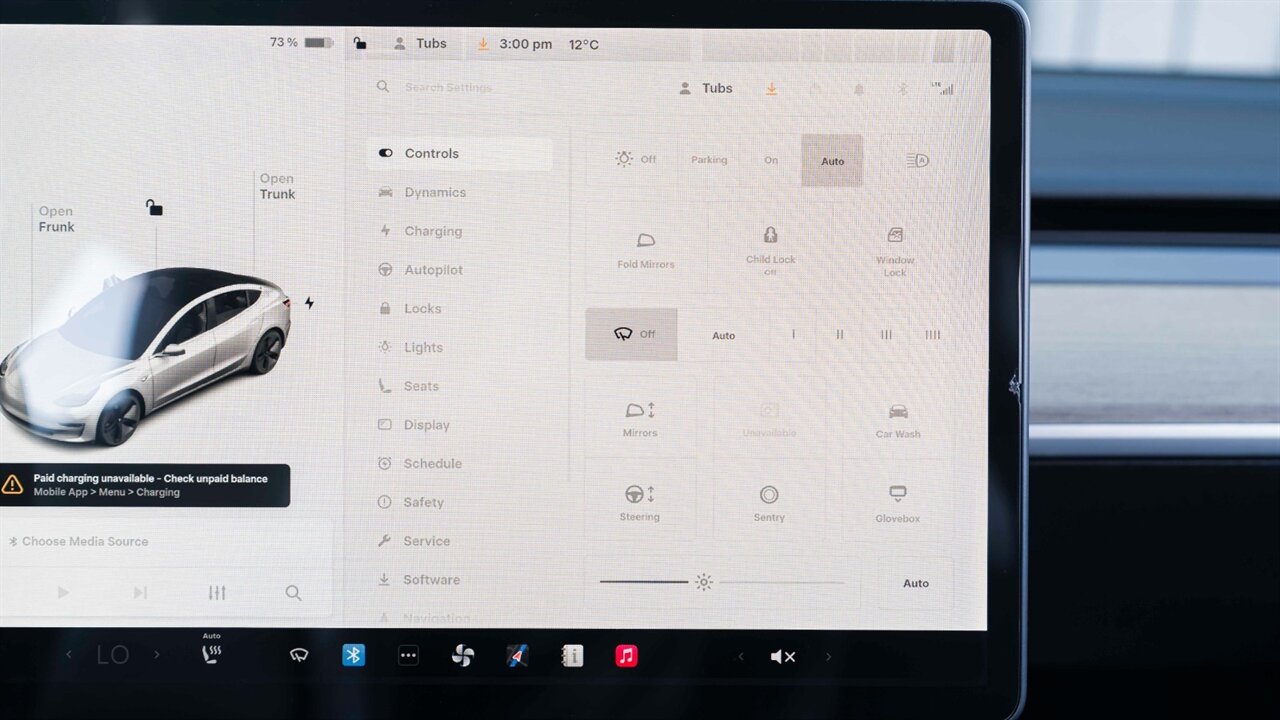The height and width of the screenshot is (720, 1280).
Task: Tap the Fold Mirrors icon
Action: 646,249
